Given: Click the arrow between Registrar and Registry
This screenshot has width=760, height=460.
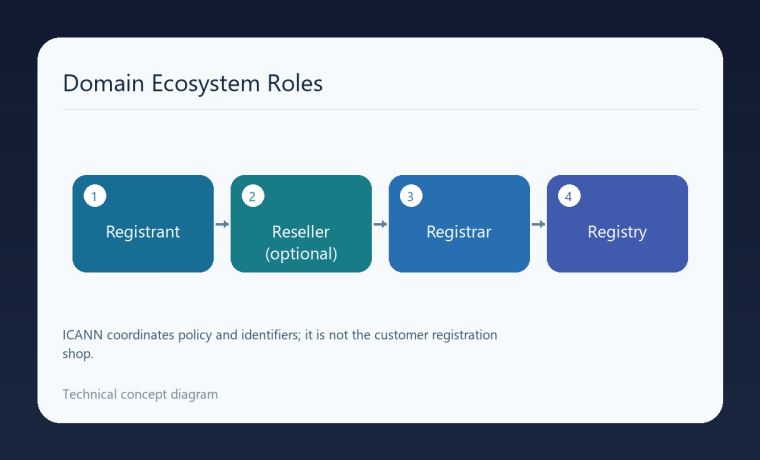Looking at the screenshot, I should coord(538,224).
